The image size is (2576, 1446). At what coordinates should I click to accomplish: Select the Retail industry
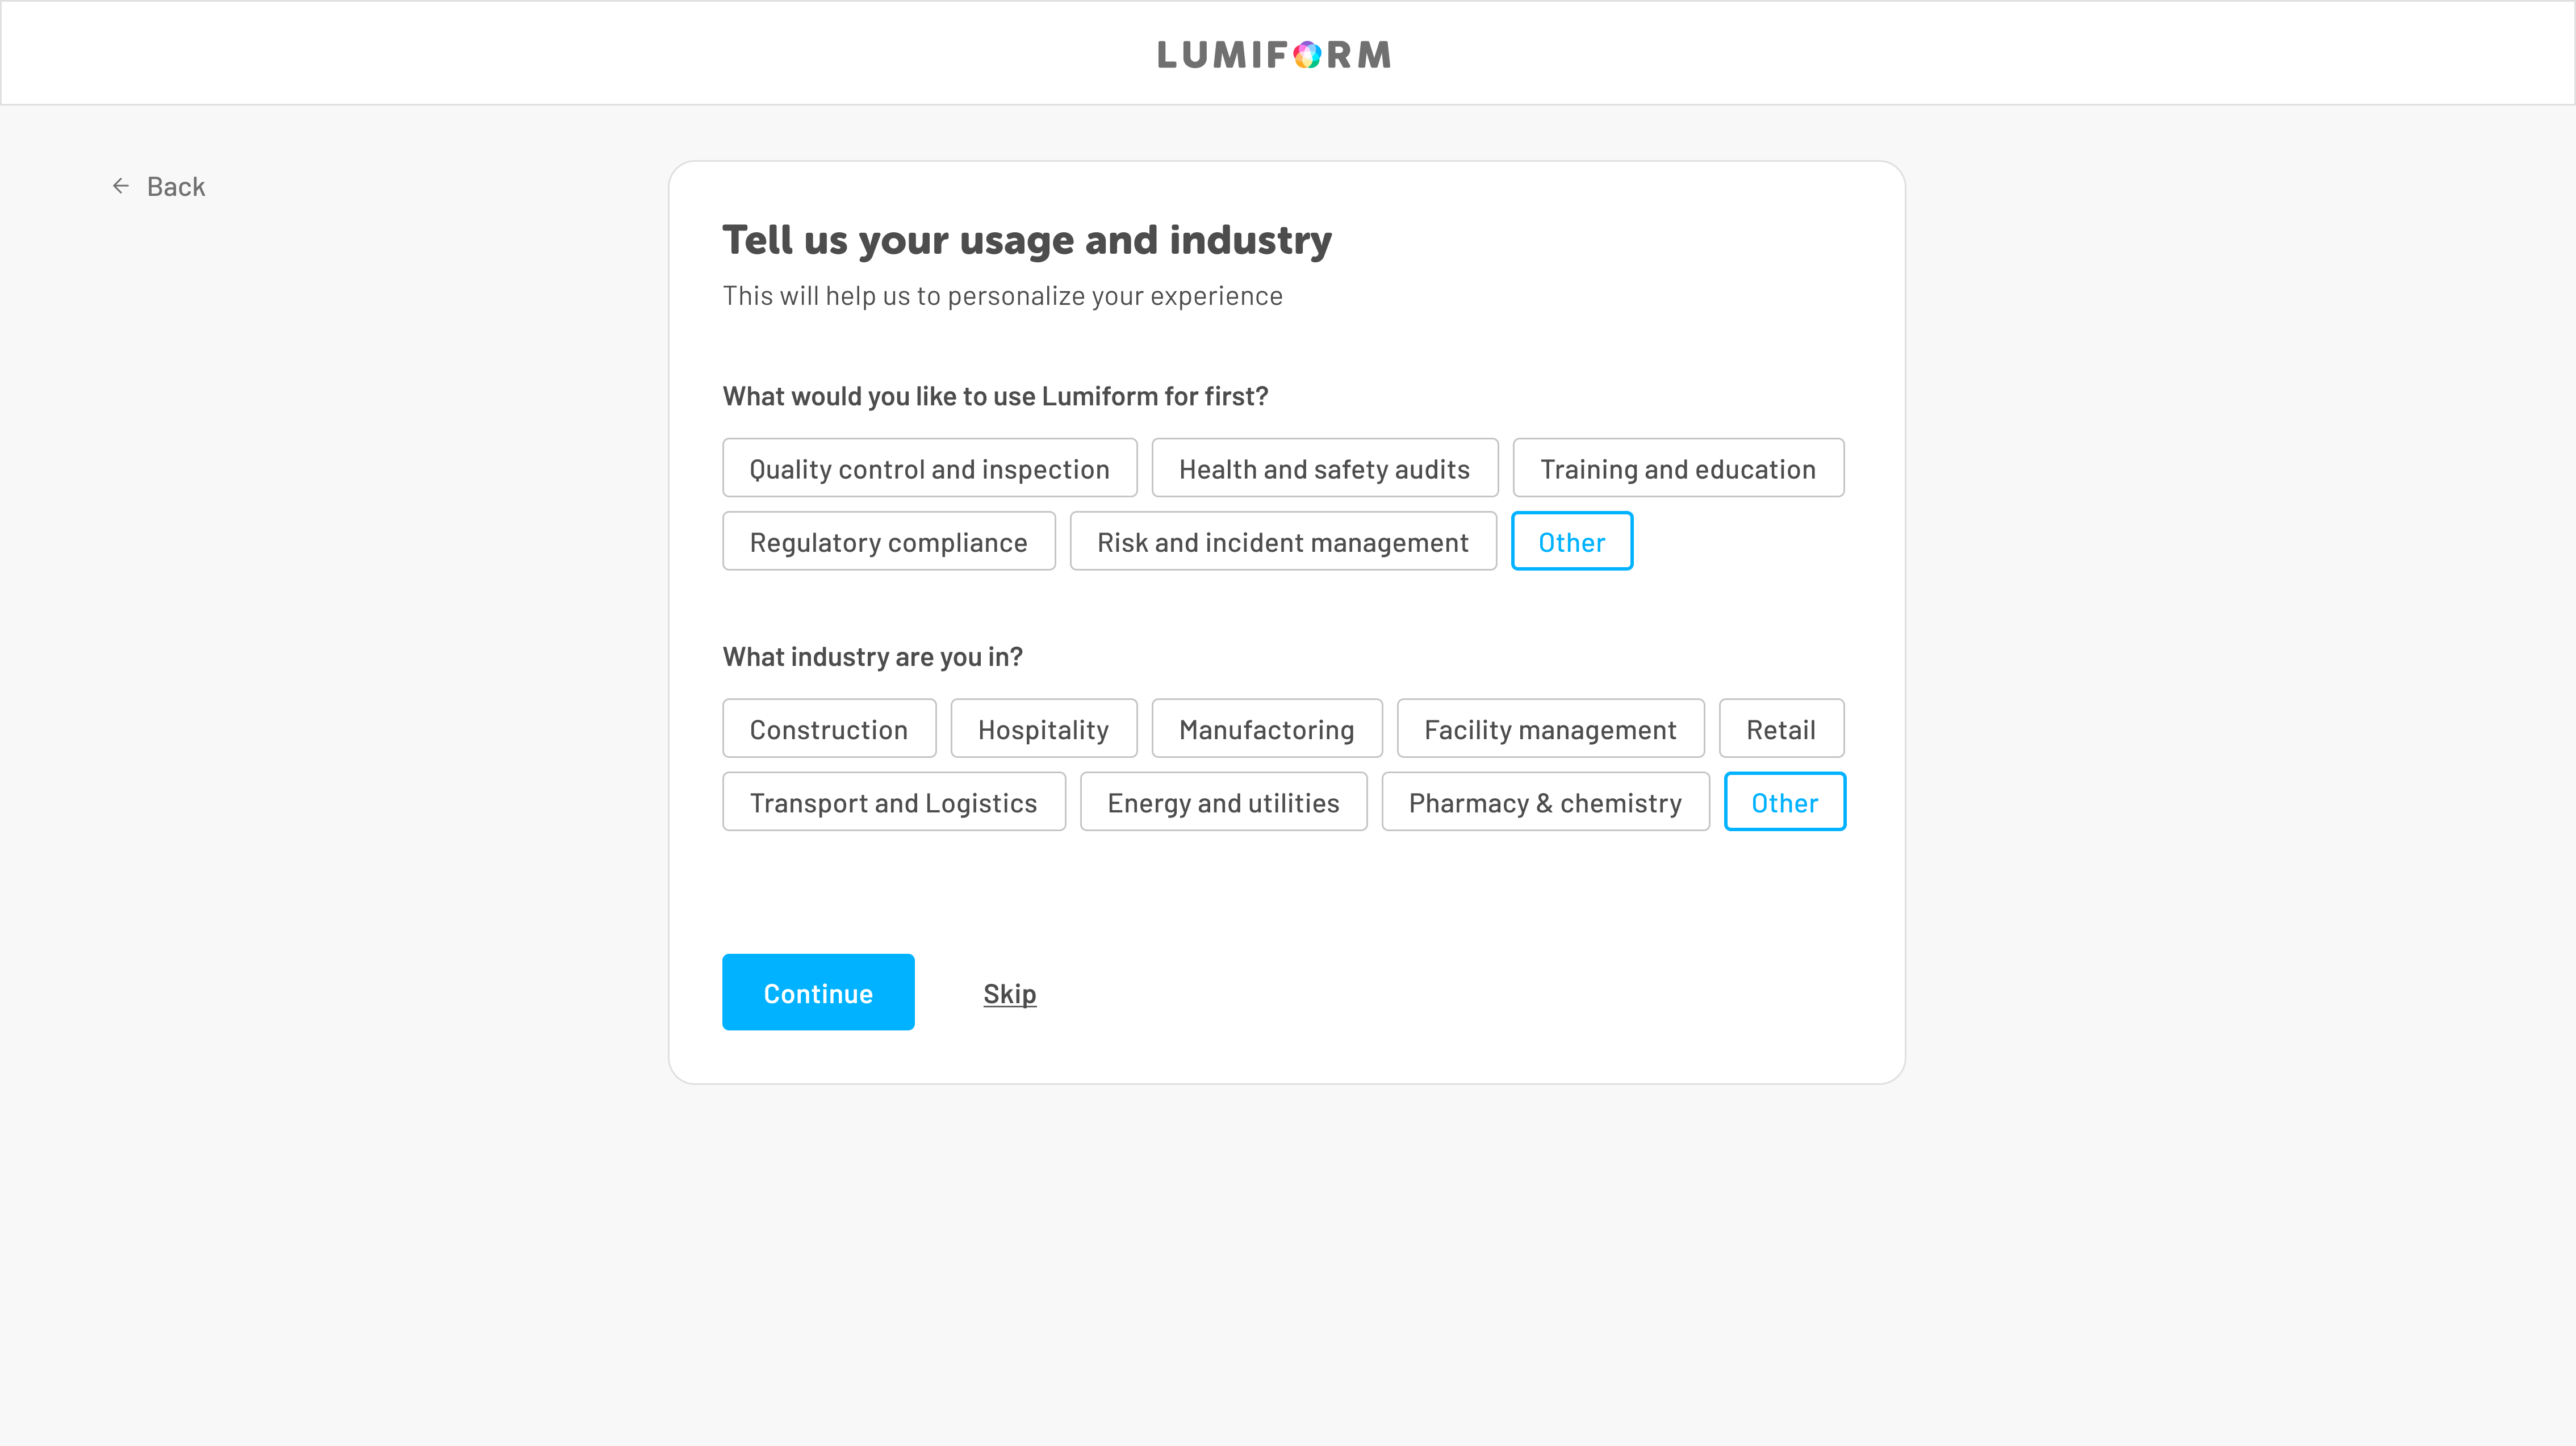pos(1781,728)
